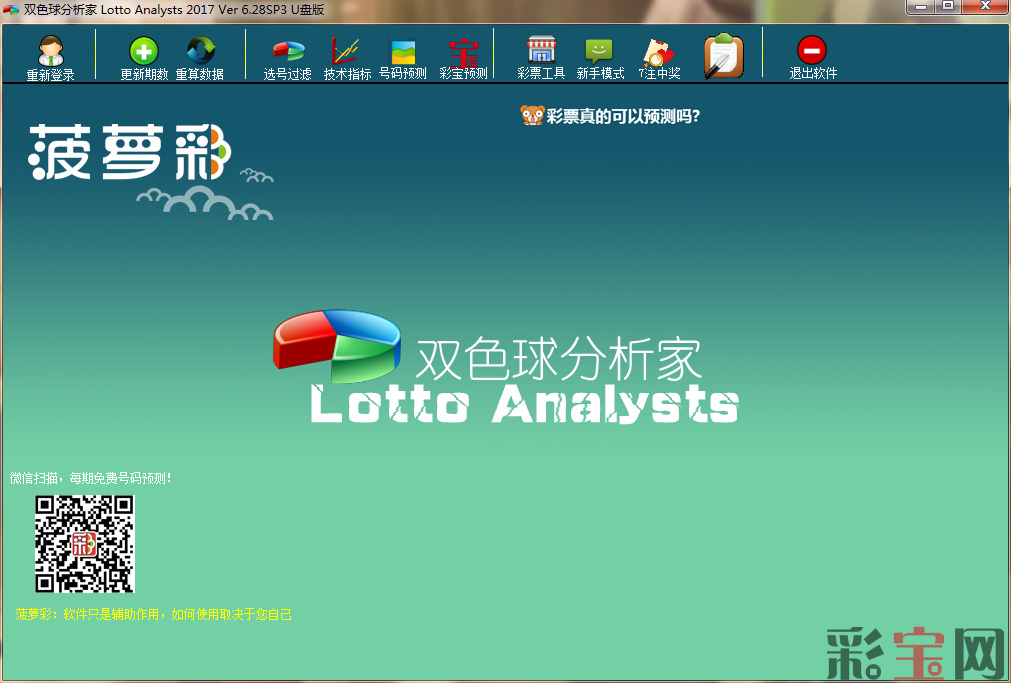This screenshot has height=683, width=1011.
Task: Maximize the Lotto Analysts window
Action: click(947, 7)
